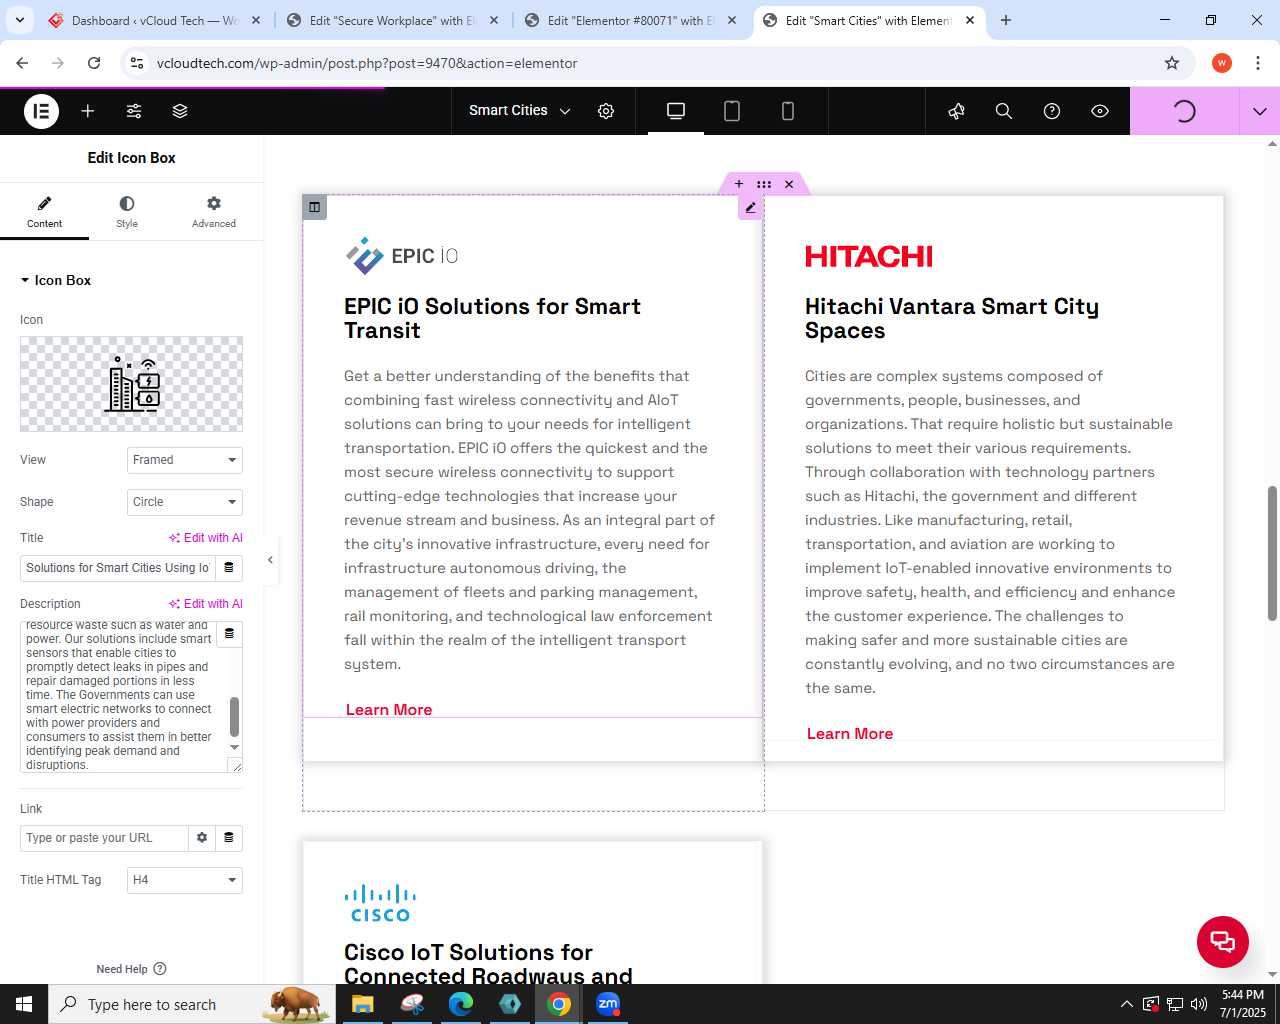The height and width of the screenshot is (1024, 1280).
Task: Select the Cisco logo image
Action: [x=381, y=903]
